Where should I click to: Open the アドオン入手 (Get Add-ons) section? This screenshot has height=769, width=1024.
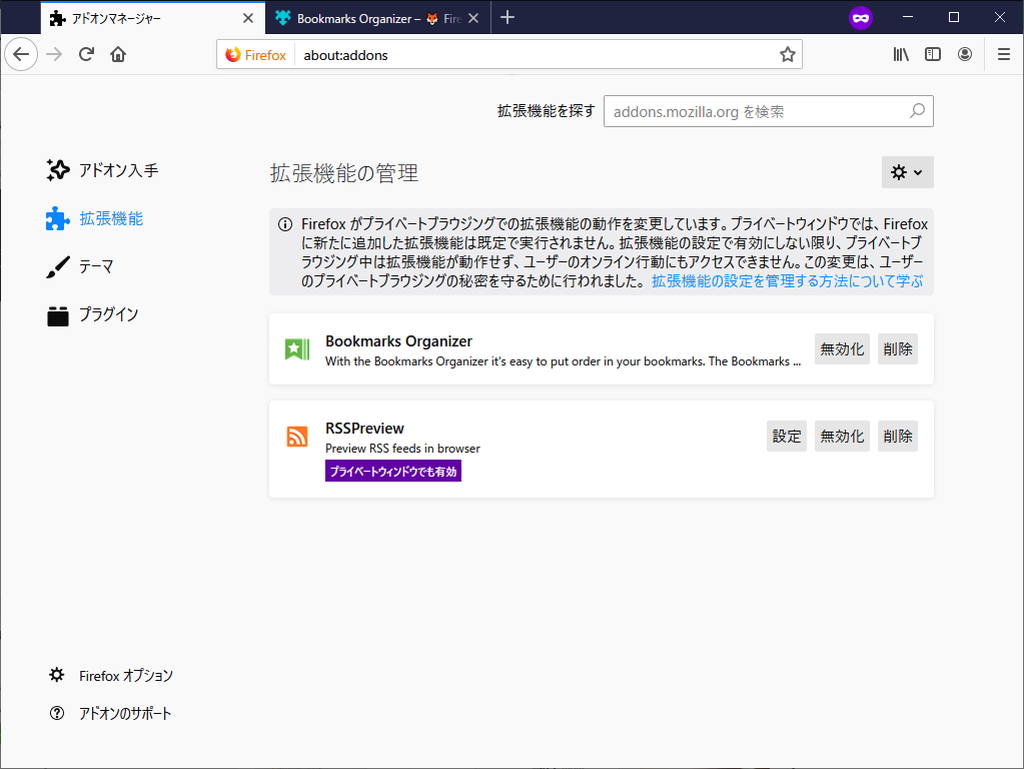tap(110, 170)
